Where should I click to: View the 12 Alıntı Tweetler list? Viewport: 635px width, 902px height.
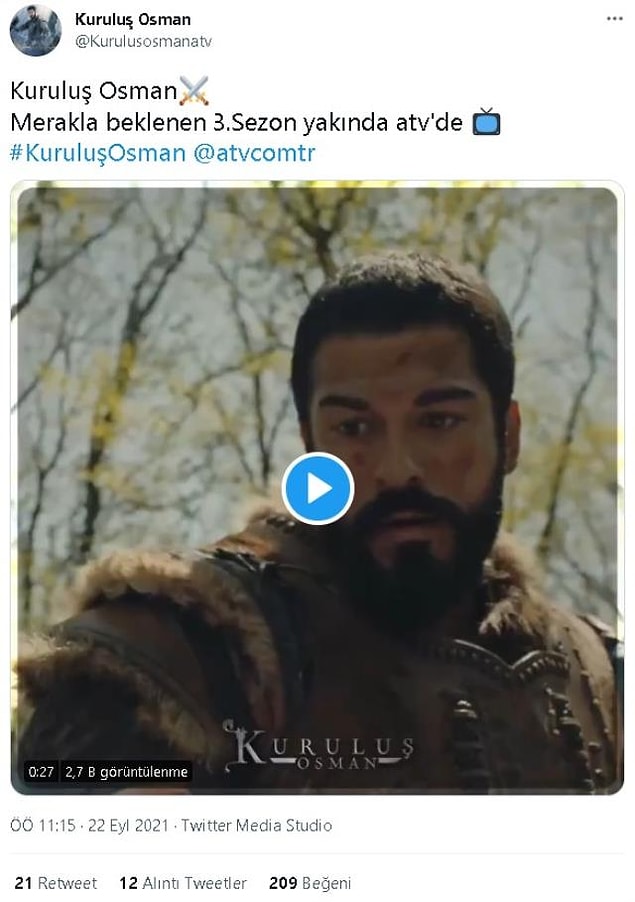pyautogui.click(x=183, y=883)
